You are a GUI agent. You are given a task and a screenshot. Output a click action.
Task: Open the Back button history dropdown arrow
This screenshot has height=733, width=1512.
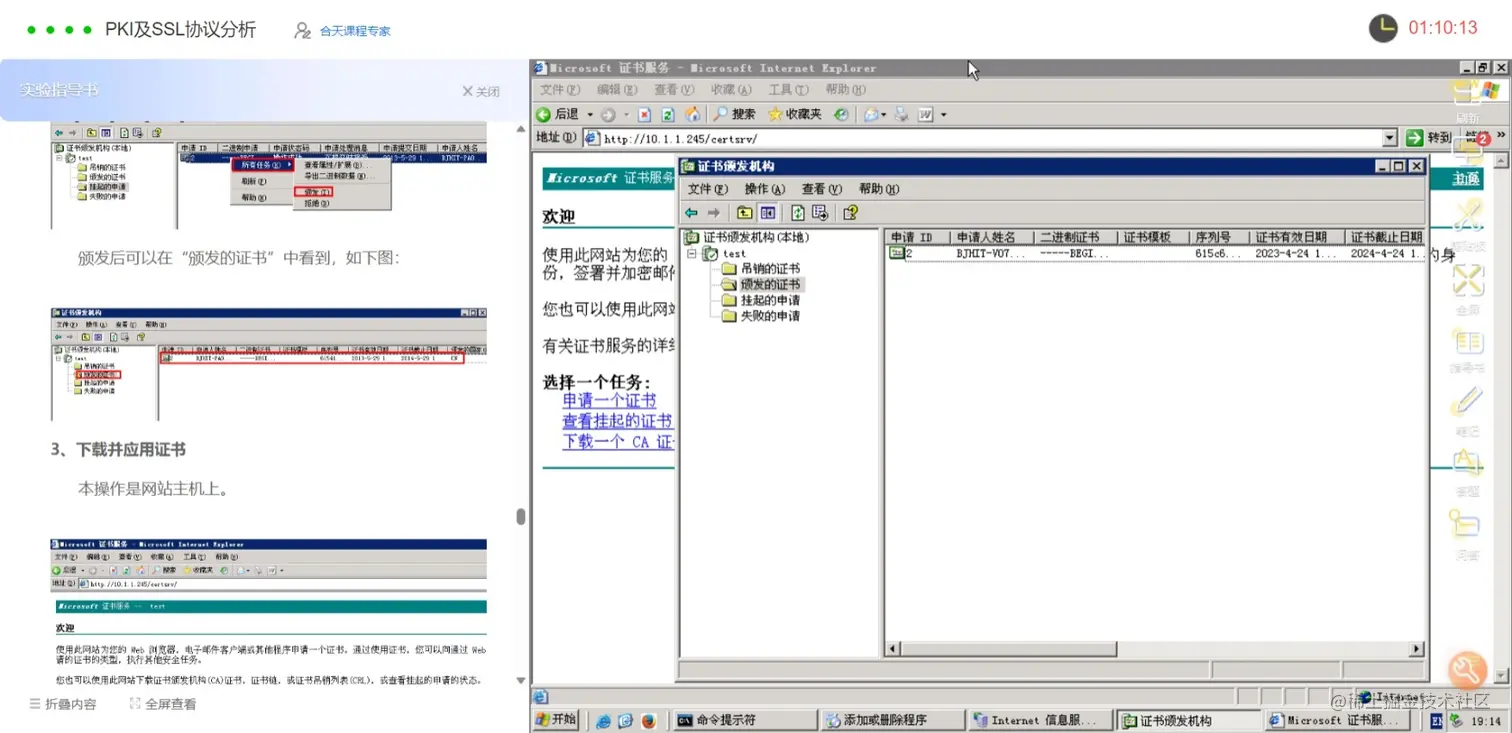click(x=590, y=114)
